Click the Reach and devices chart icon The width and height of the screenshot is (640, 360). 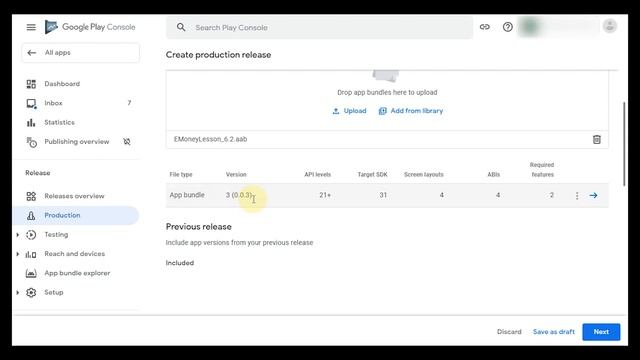pyautogui.click(x=31, y=254)
